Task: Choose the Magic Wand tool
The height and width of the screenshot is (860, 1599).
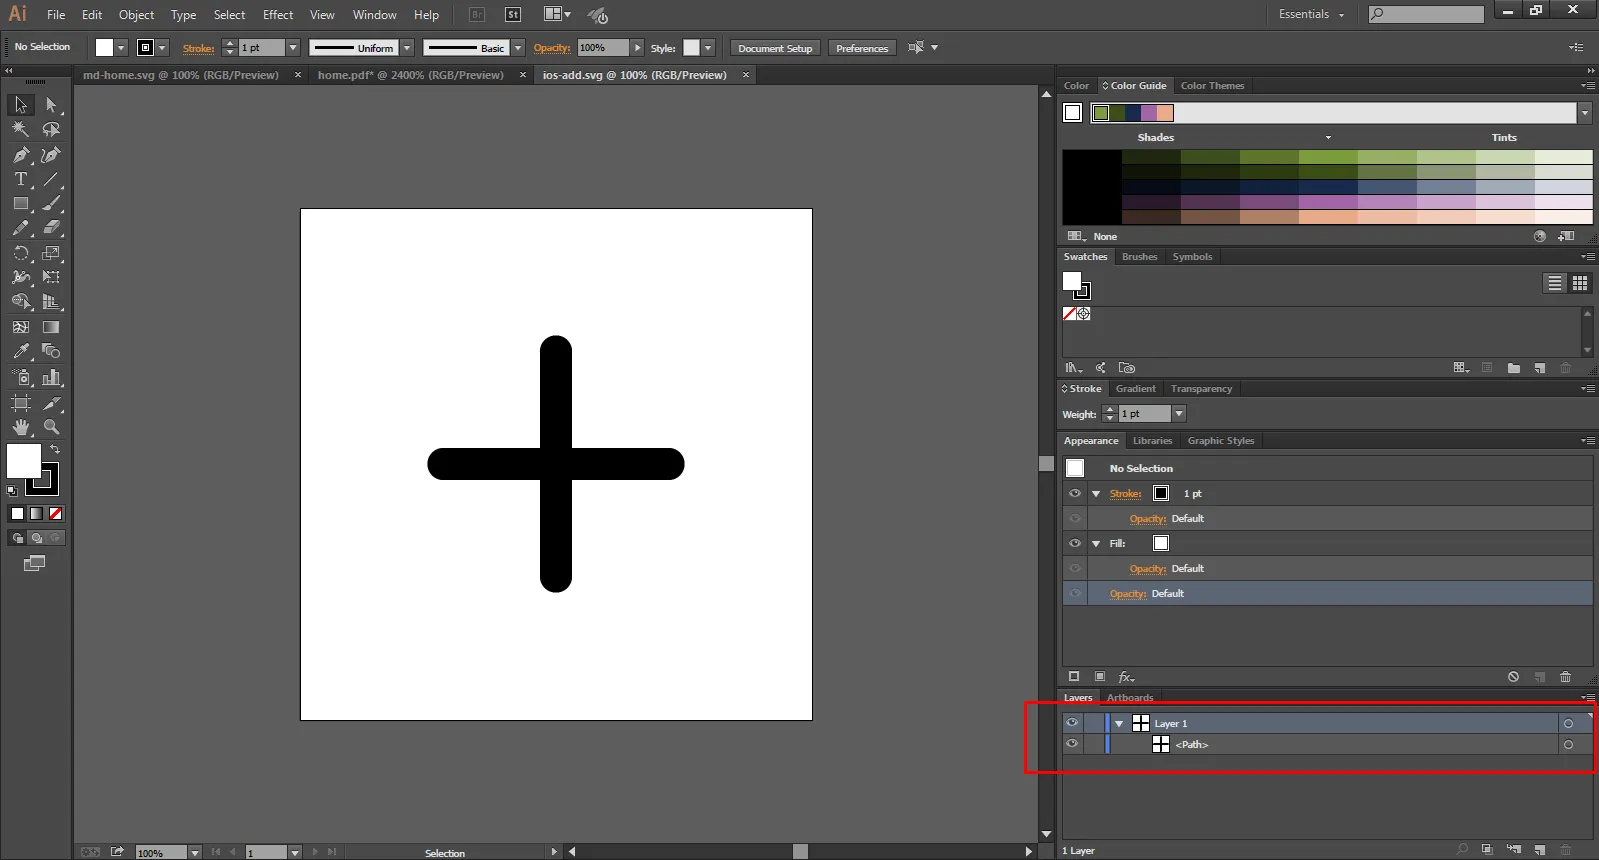Action: pos(20,129)
